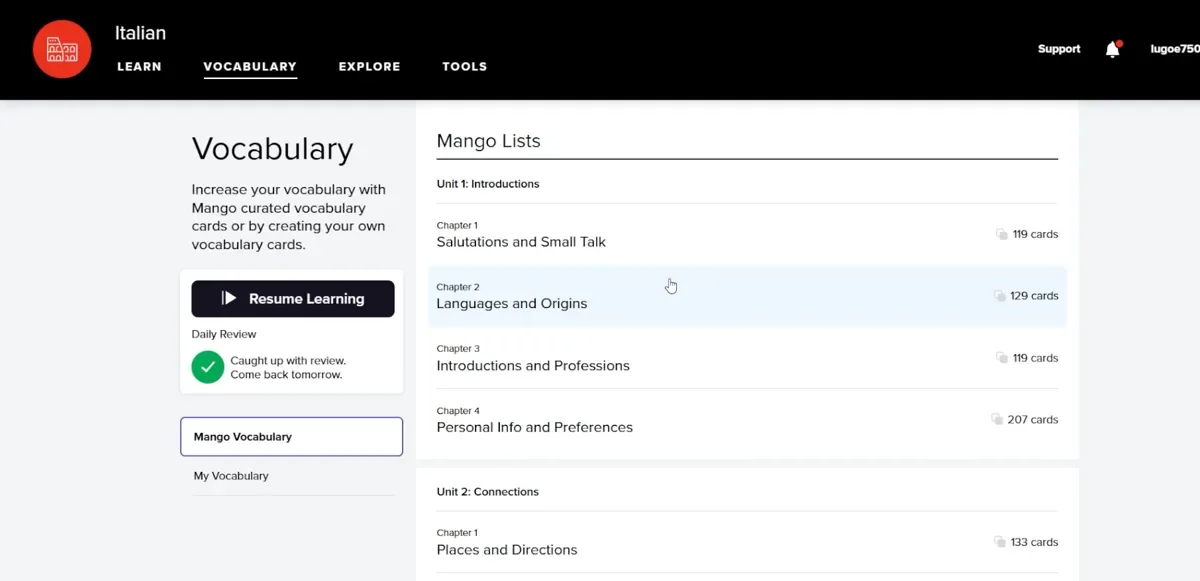Open Languages and Origins chapter
This screenshot has width=1200, height=581.
coord(512,304)
